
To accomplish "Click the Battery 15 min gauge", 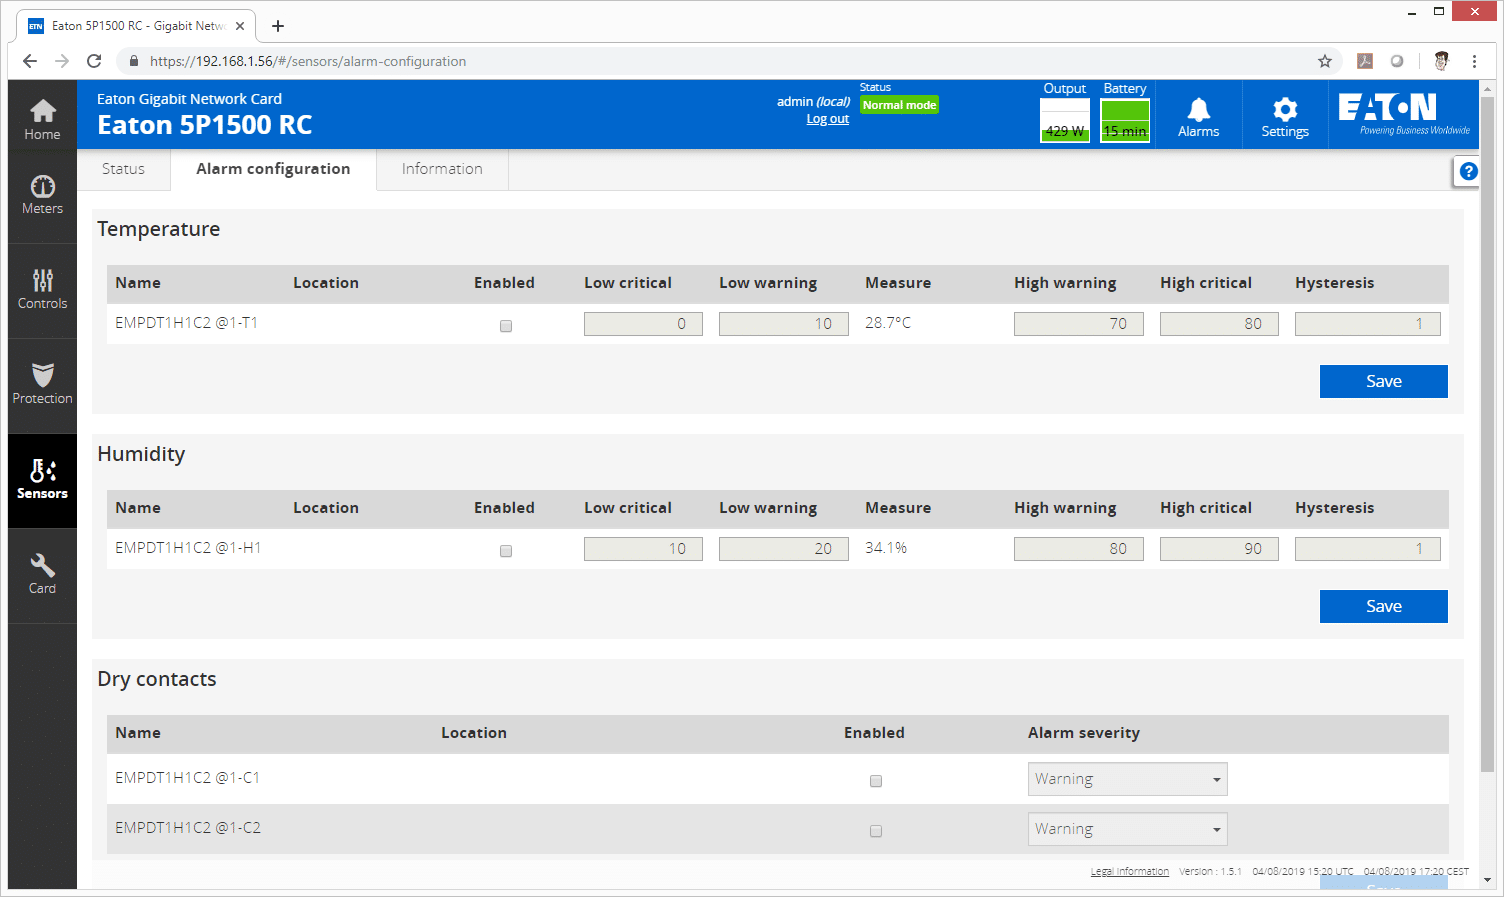I will point(1125,121).
